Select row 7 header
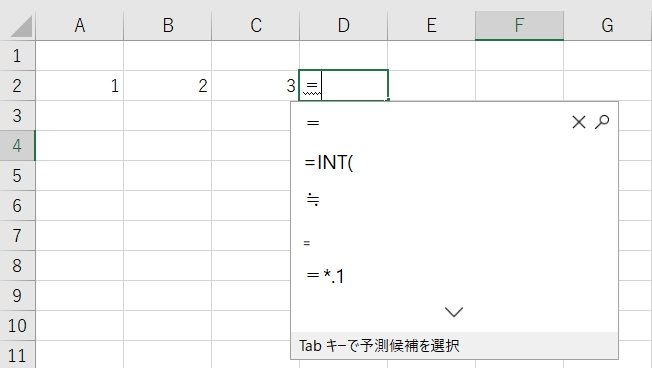 coord(17,236)
